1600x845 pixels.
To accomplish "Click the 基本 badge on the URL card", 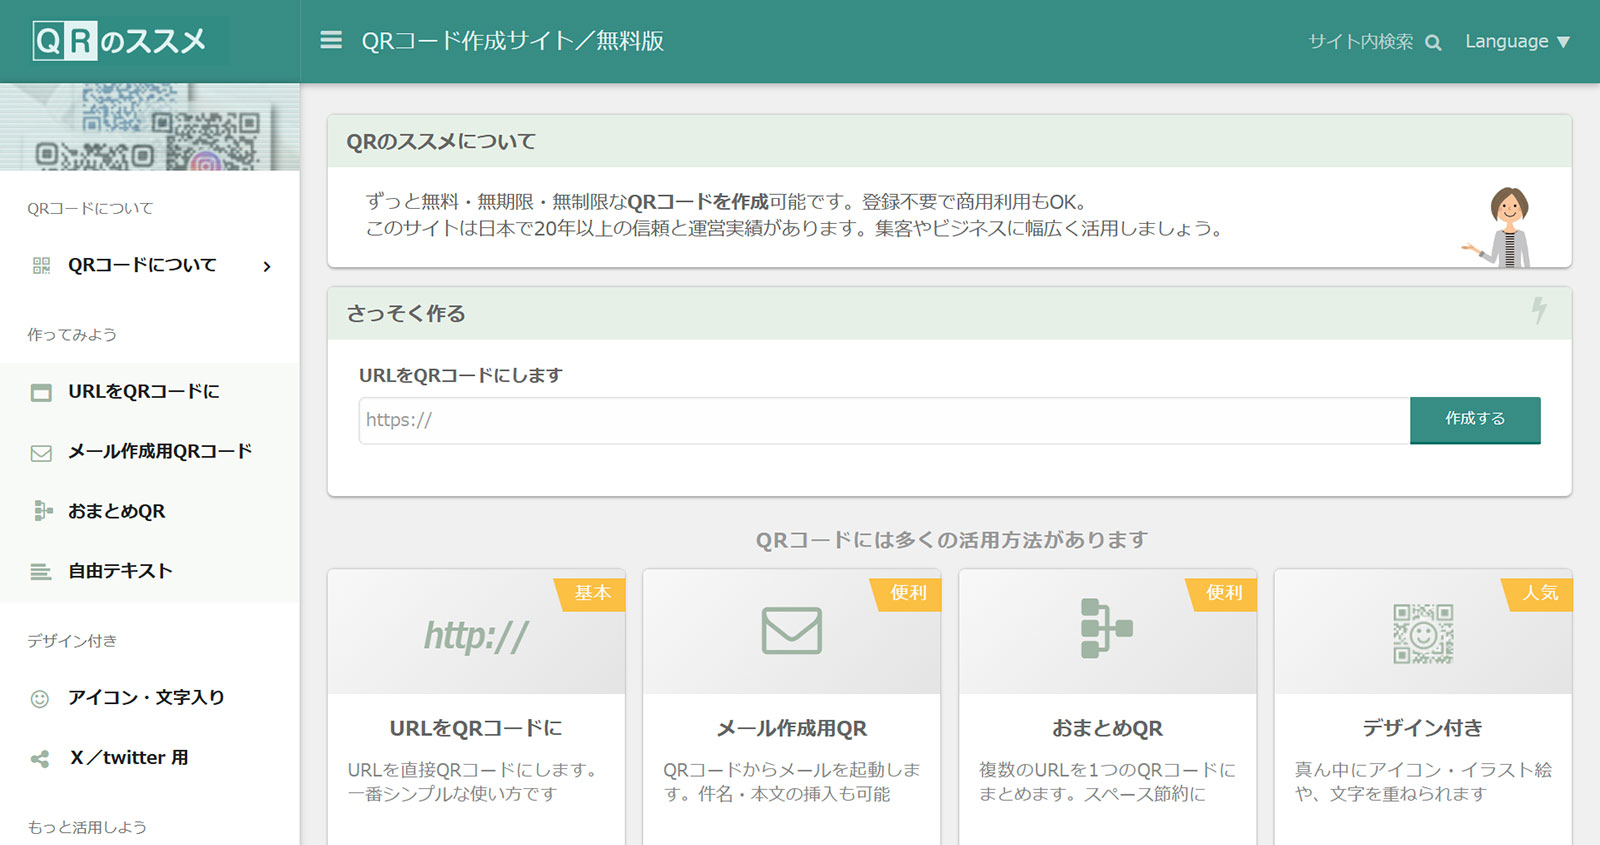I will (592, 593).
